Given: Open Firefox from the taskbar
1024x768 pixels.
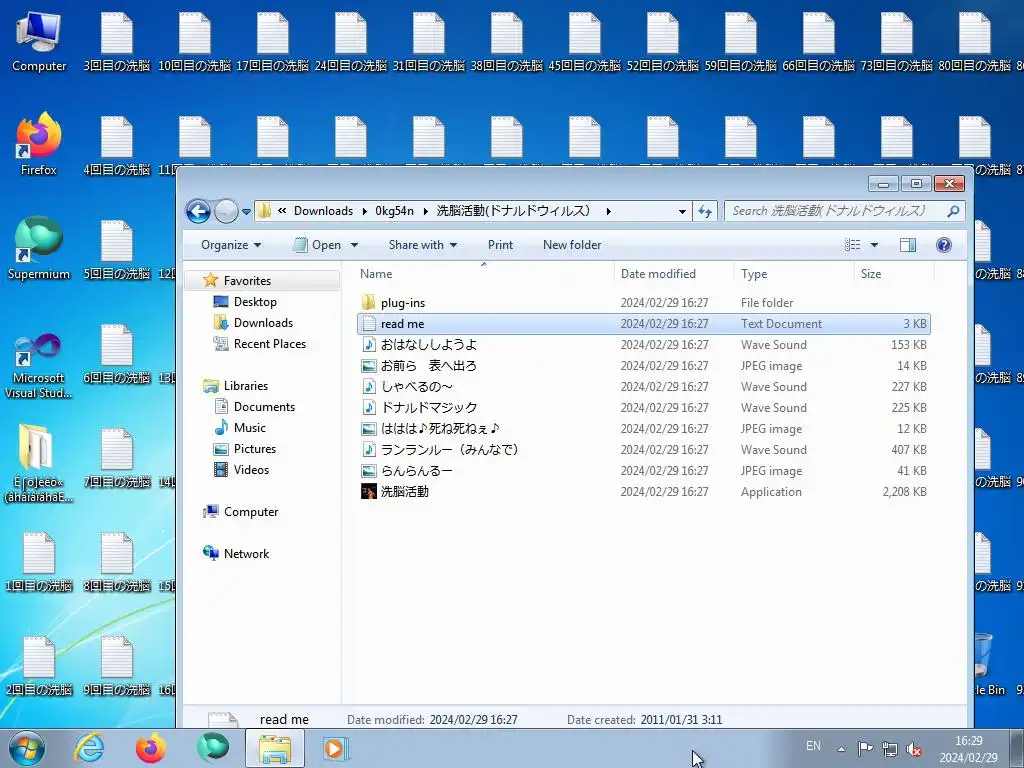Looking at the screenshot, I should [x=151, y=748].
